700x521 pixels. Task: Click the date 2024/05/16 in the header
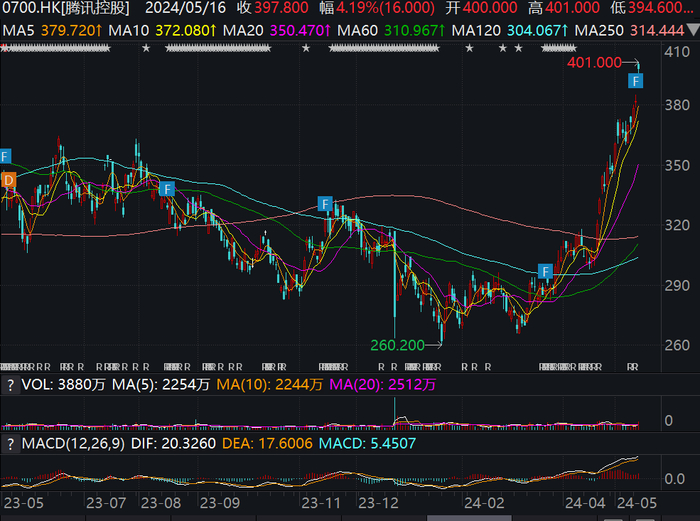[186, 8]
